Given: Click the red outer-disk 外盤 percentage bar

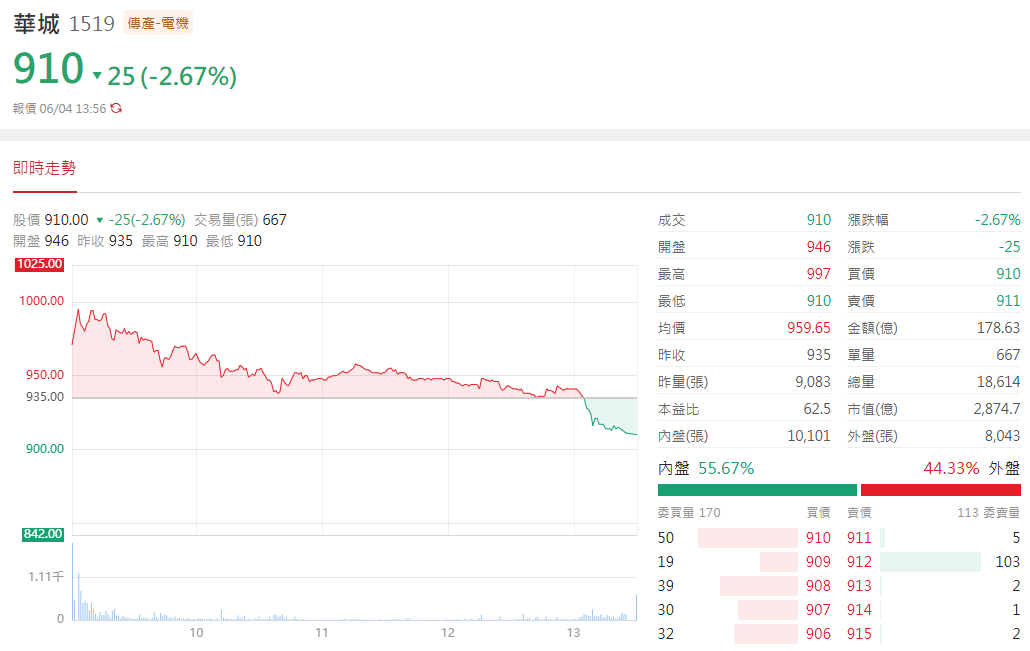Looking at the screenshot, I should 941,490.
